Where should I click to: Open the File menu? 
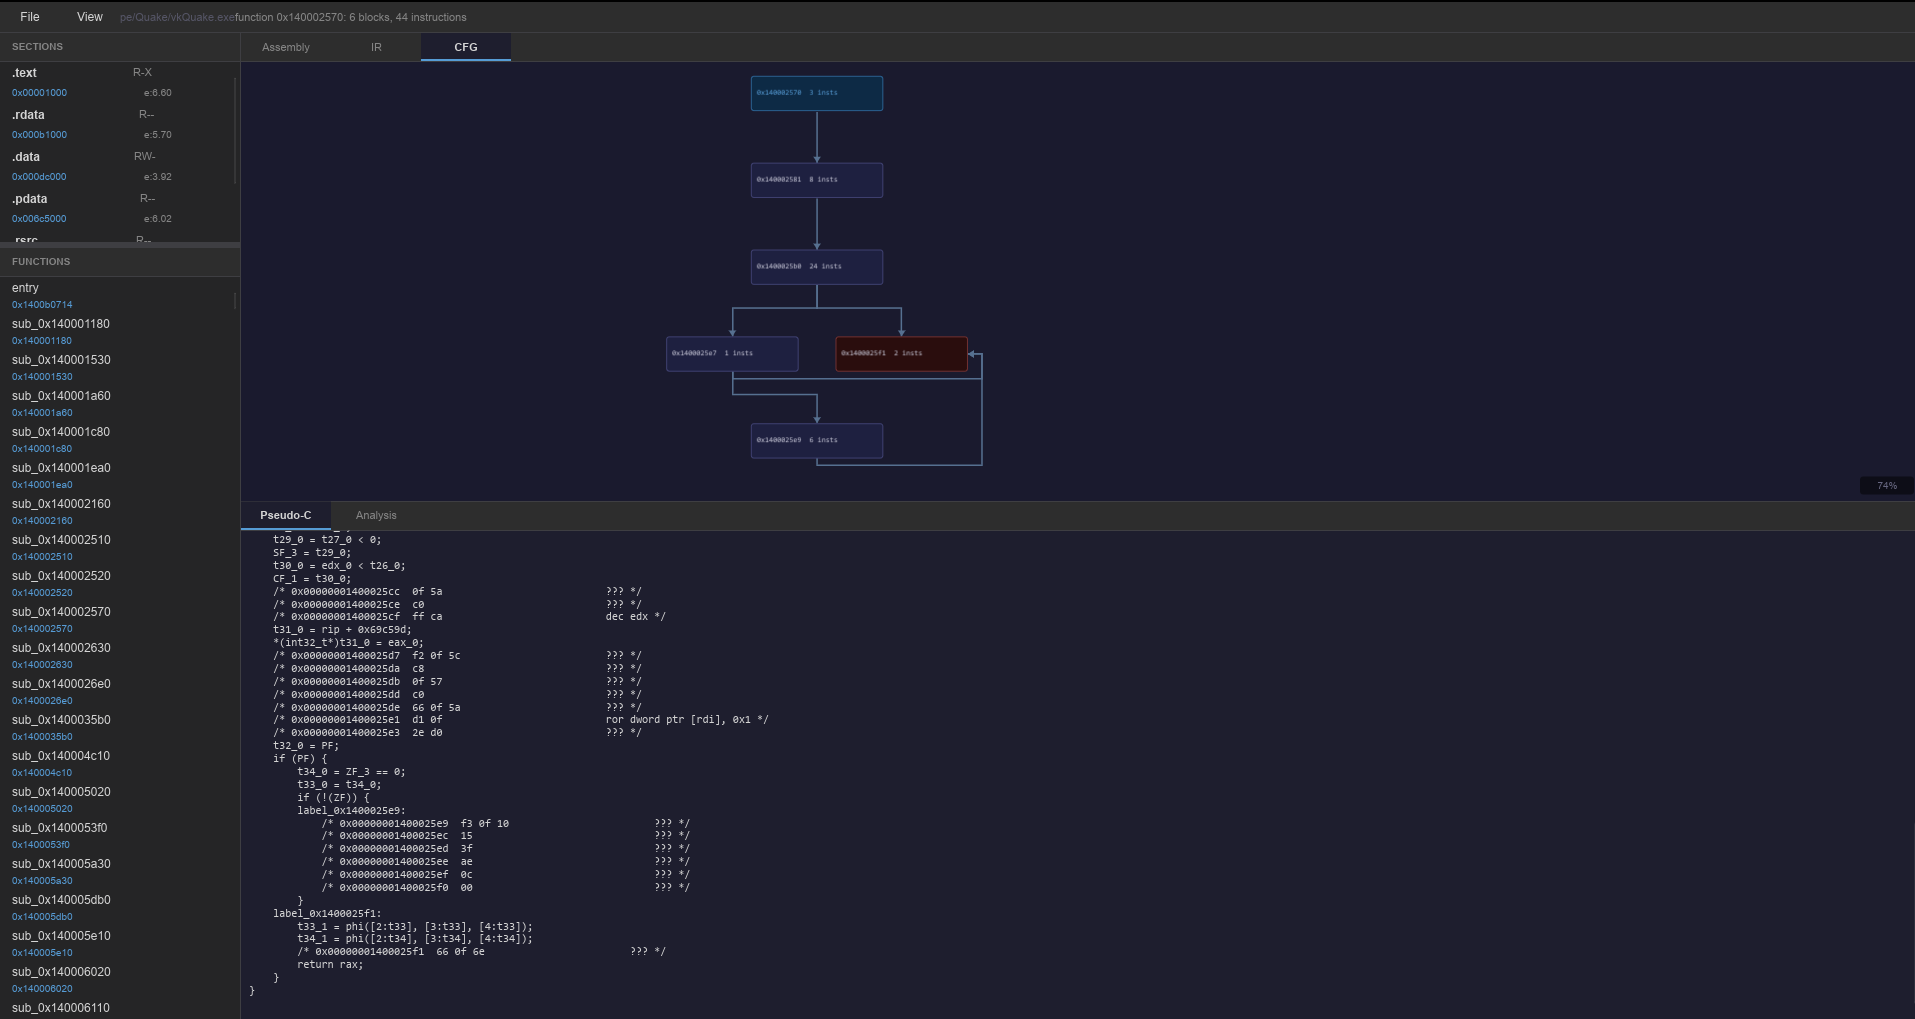[30, 17]
